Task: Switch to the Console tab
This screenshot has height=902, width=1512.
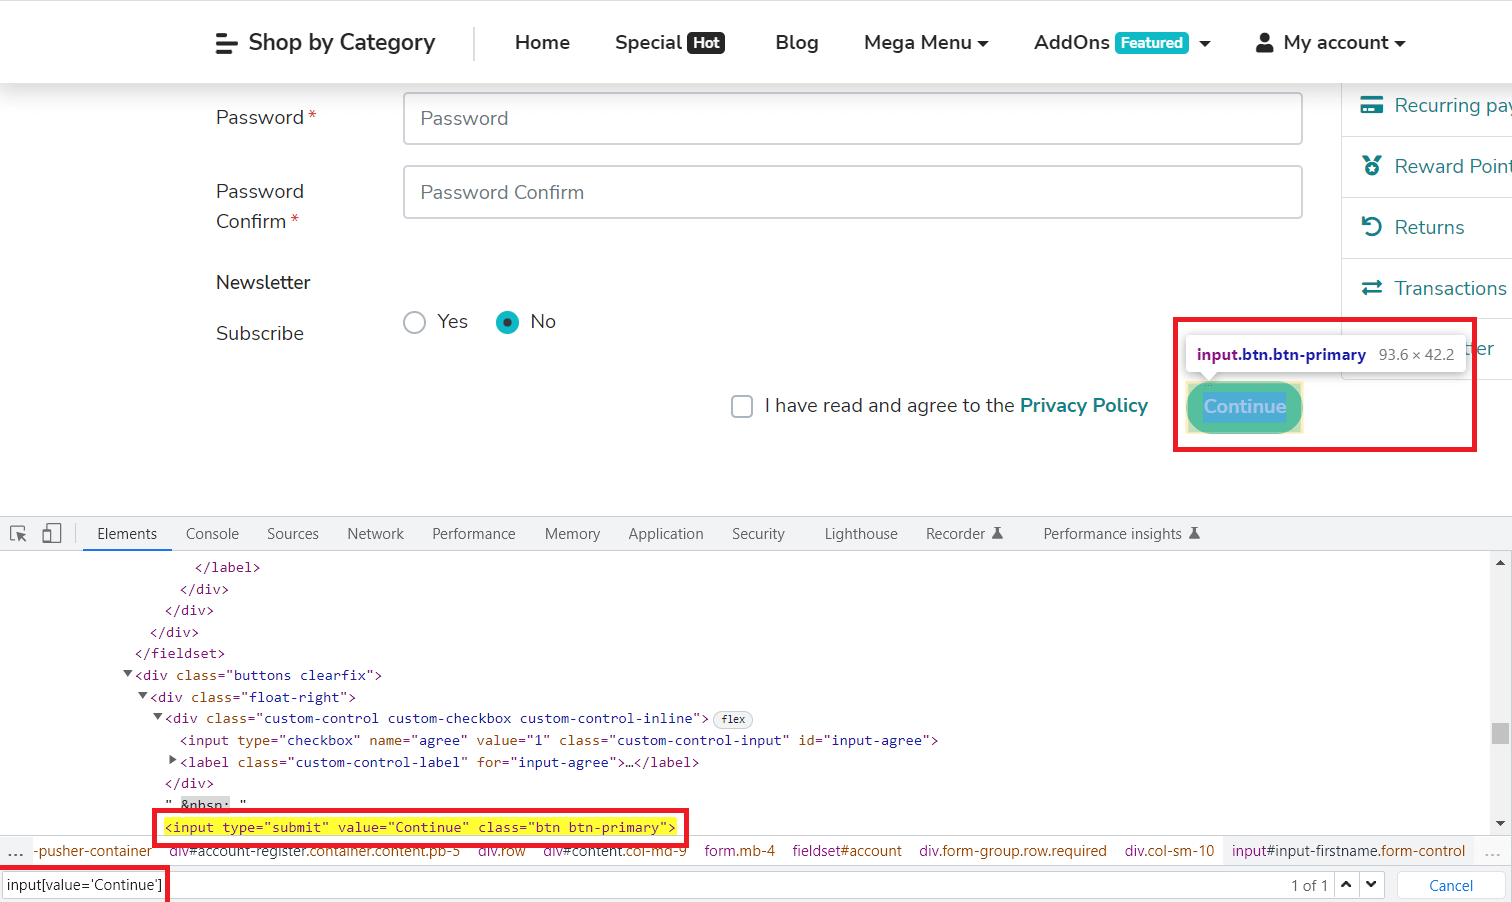Action: 212,533
